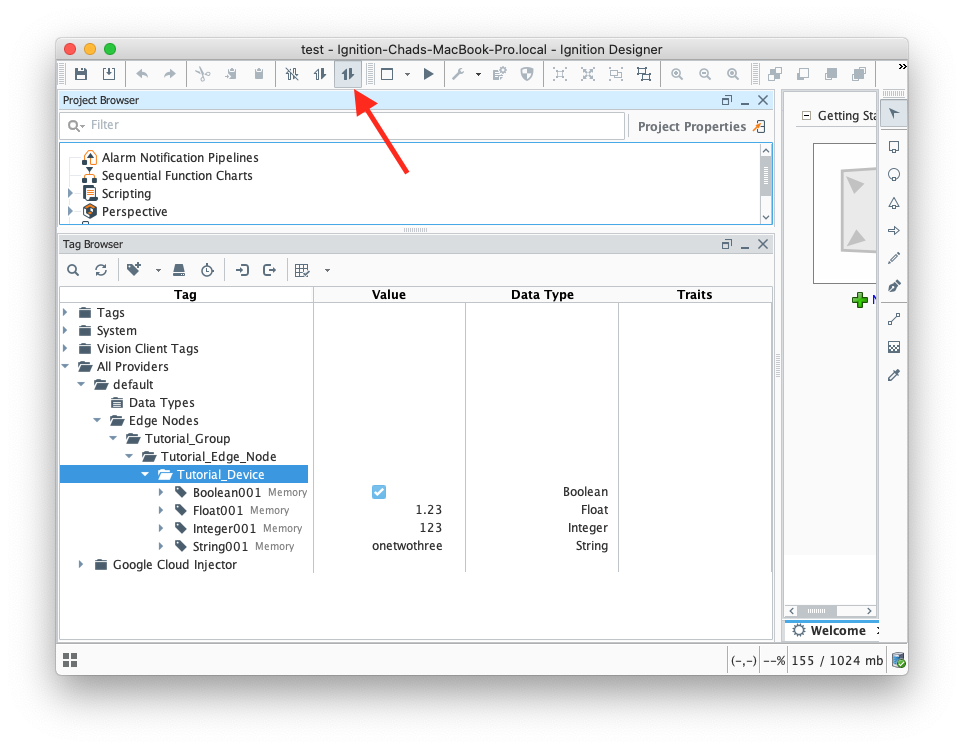This screenshot has width=964, height=749.
Task: Enable read/write communication mode in toolbar
Action: pyautogui.click(x=348, y=74)
